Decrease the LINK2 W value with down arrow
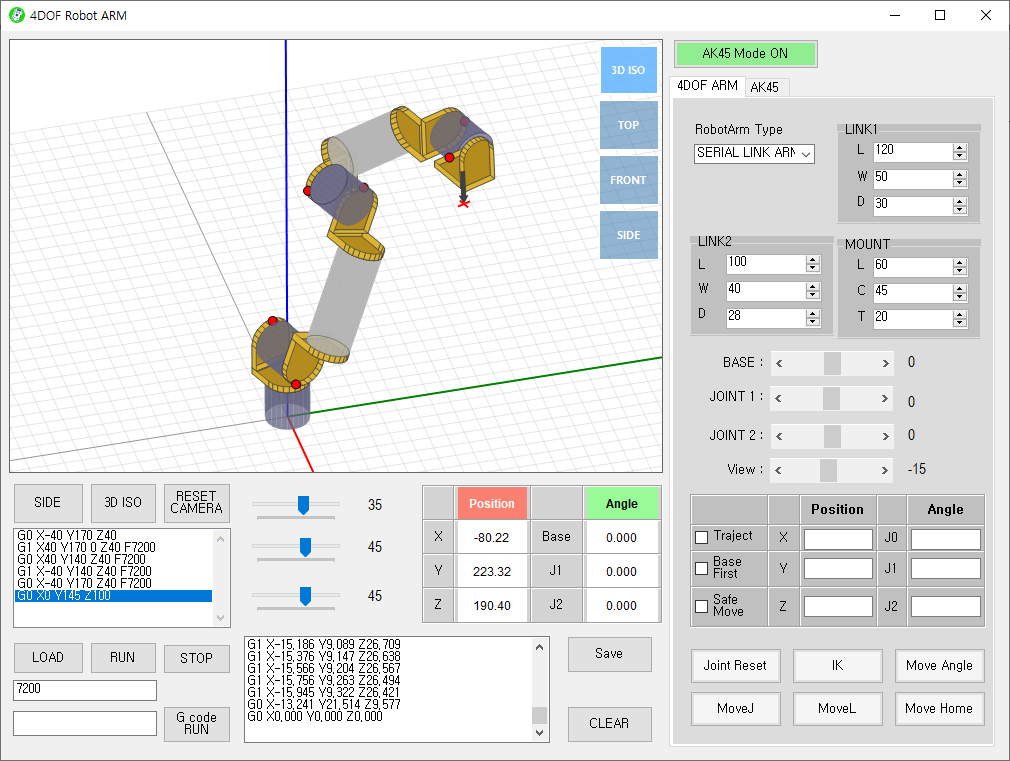 click(813, 296)
